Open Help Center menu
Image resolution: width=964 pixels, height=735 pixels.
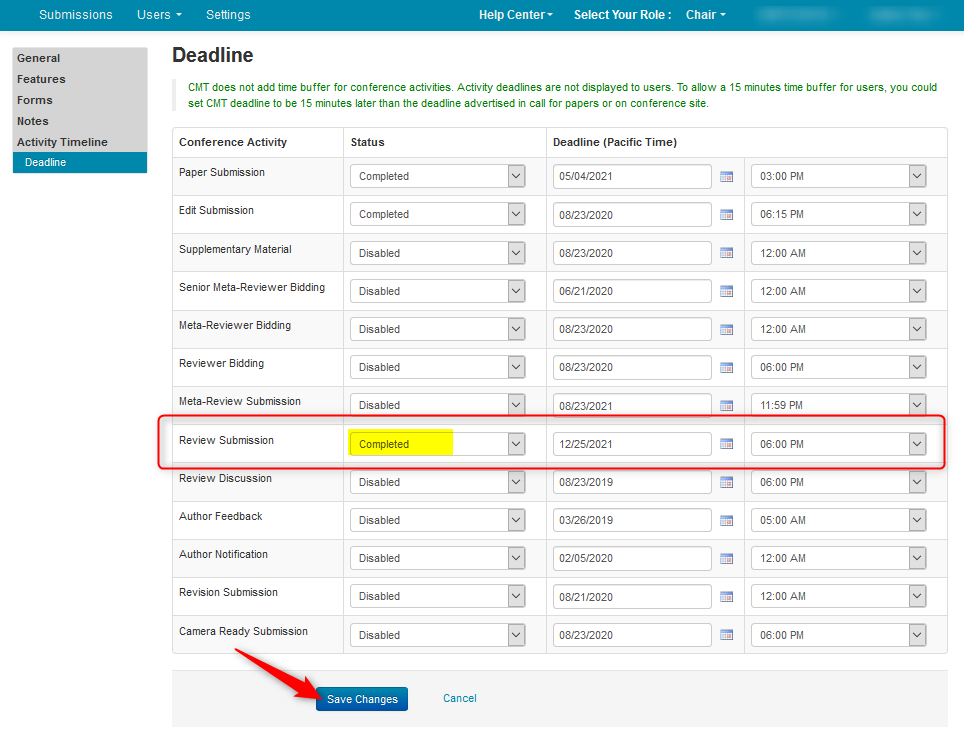[515, 15]
